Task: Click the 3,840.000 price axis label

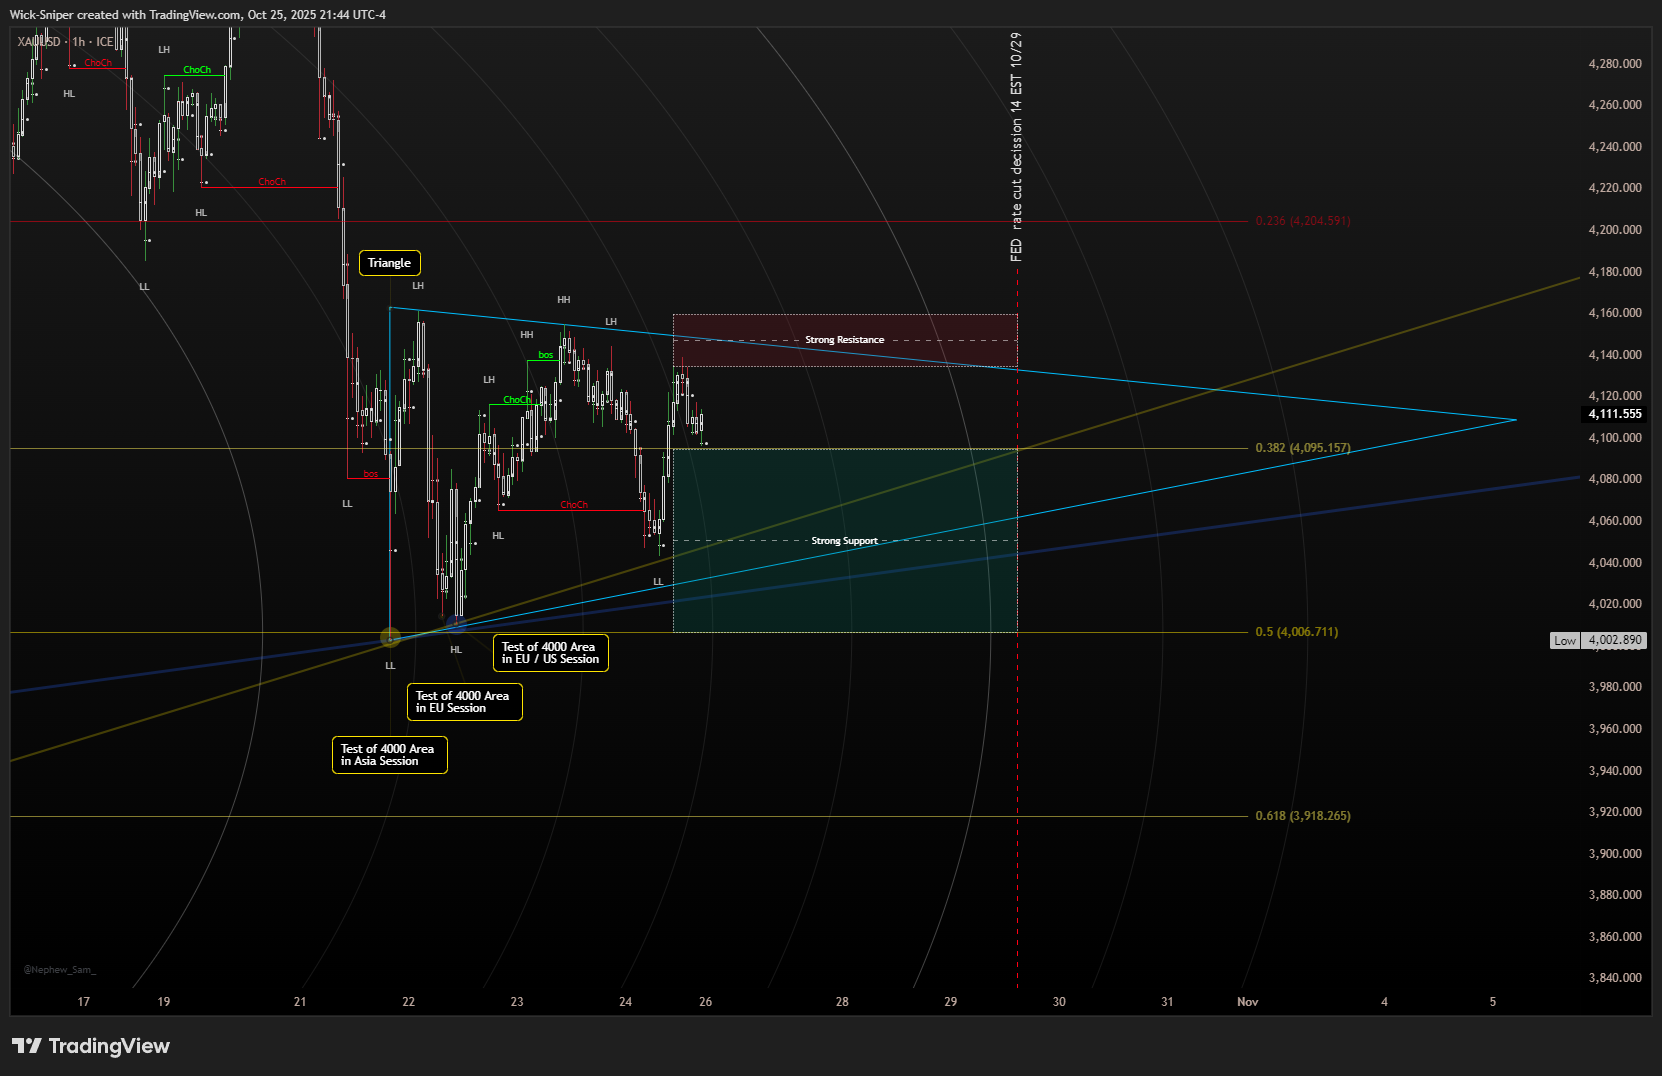Action: click(1615, 978)
